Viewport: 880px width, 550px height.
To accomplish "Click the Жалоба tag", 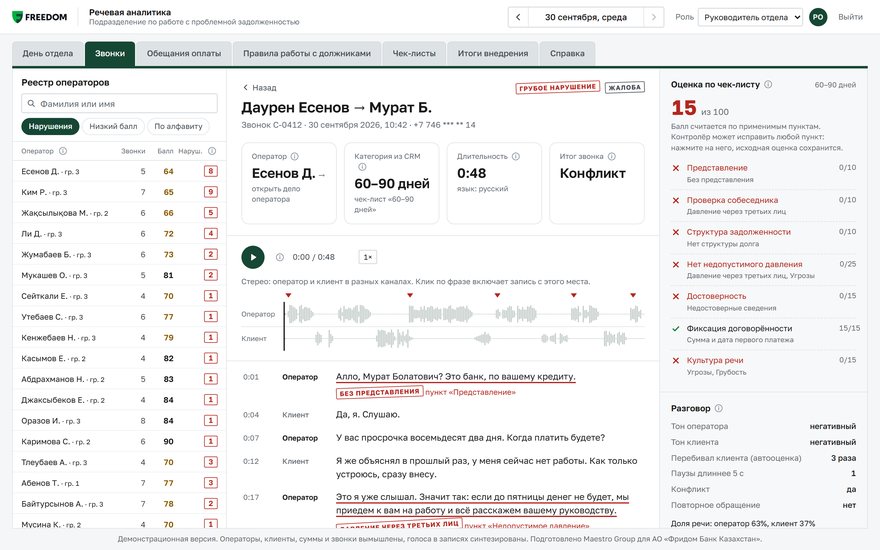I will (625, 88).
